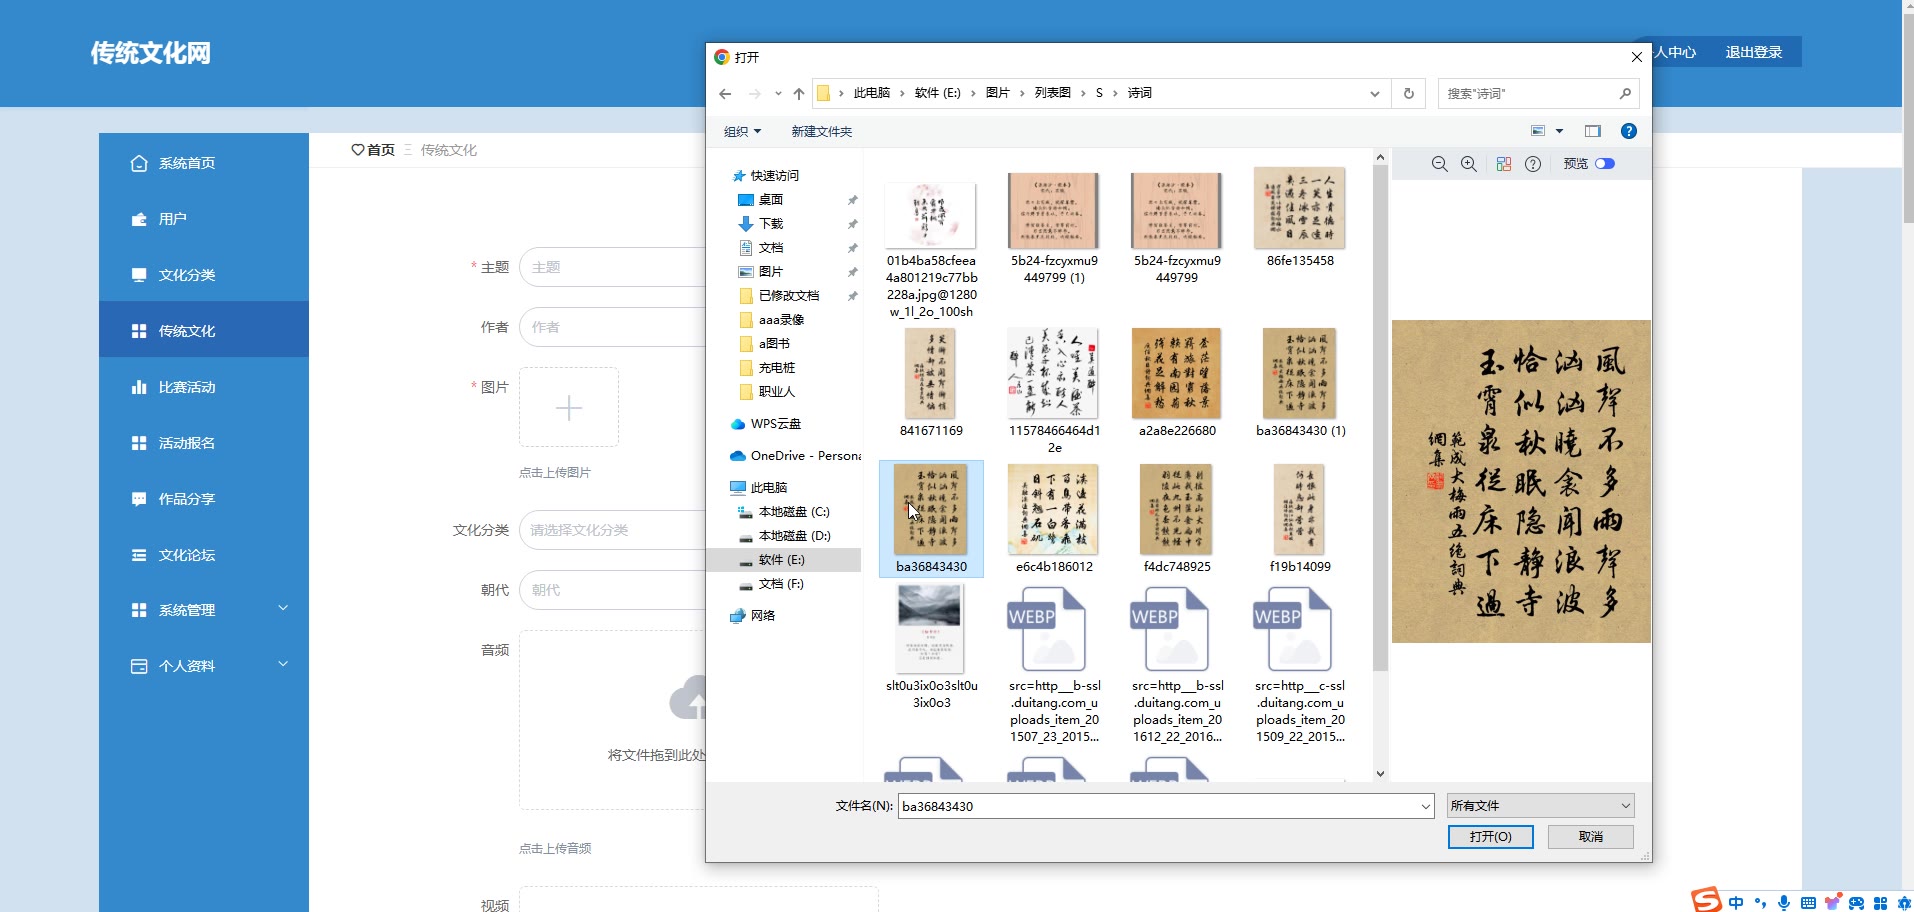
Task: Zoom out the image preview
Action: coord(1440,164)
